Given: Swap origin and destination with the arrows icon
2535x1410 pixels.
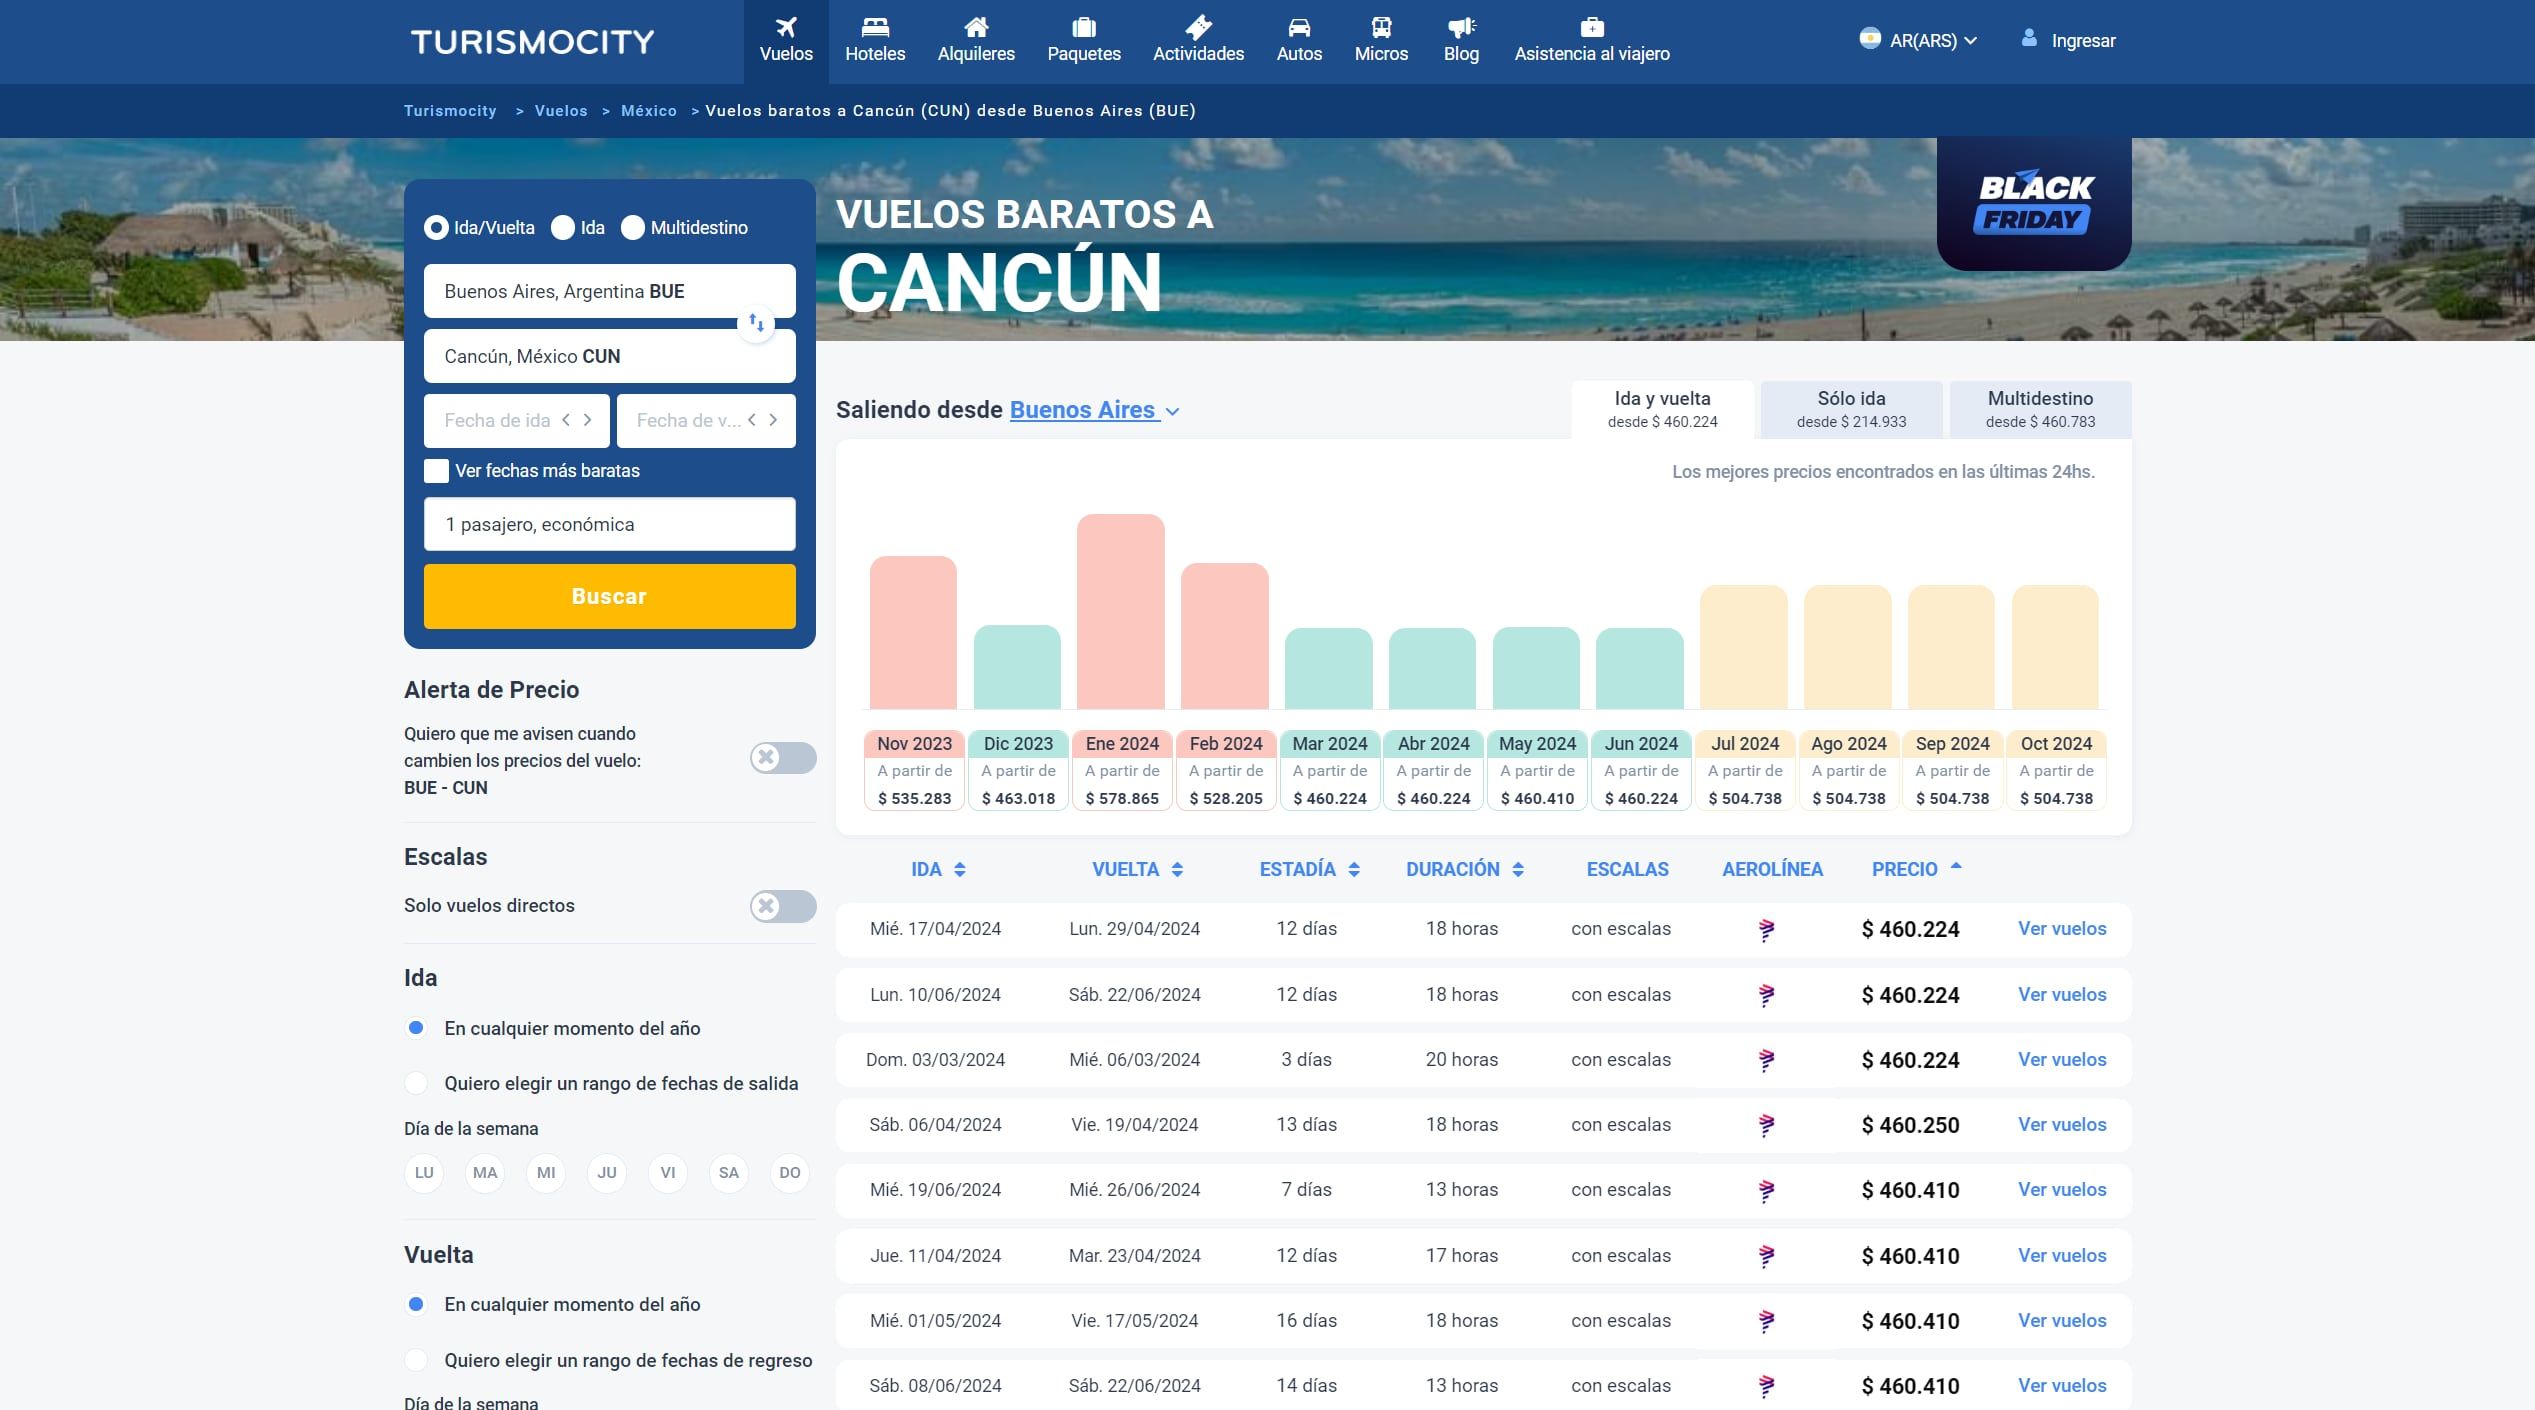Looking at the screenshot, I should tap(756, 323).
